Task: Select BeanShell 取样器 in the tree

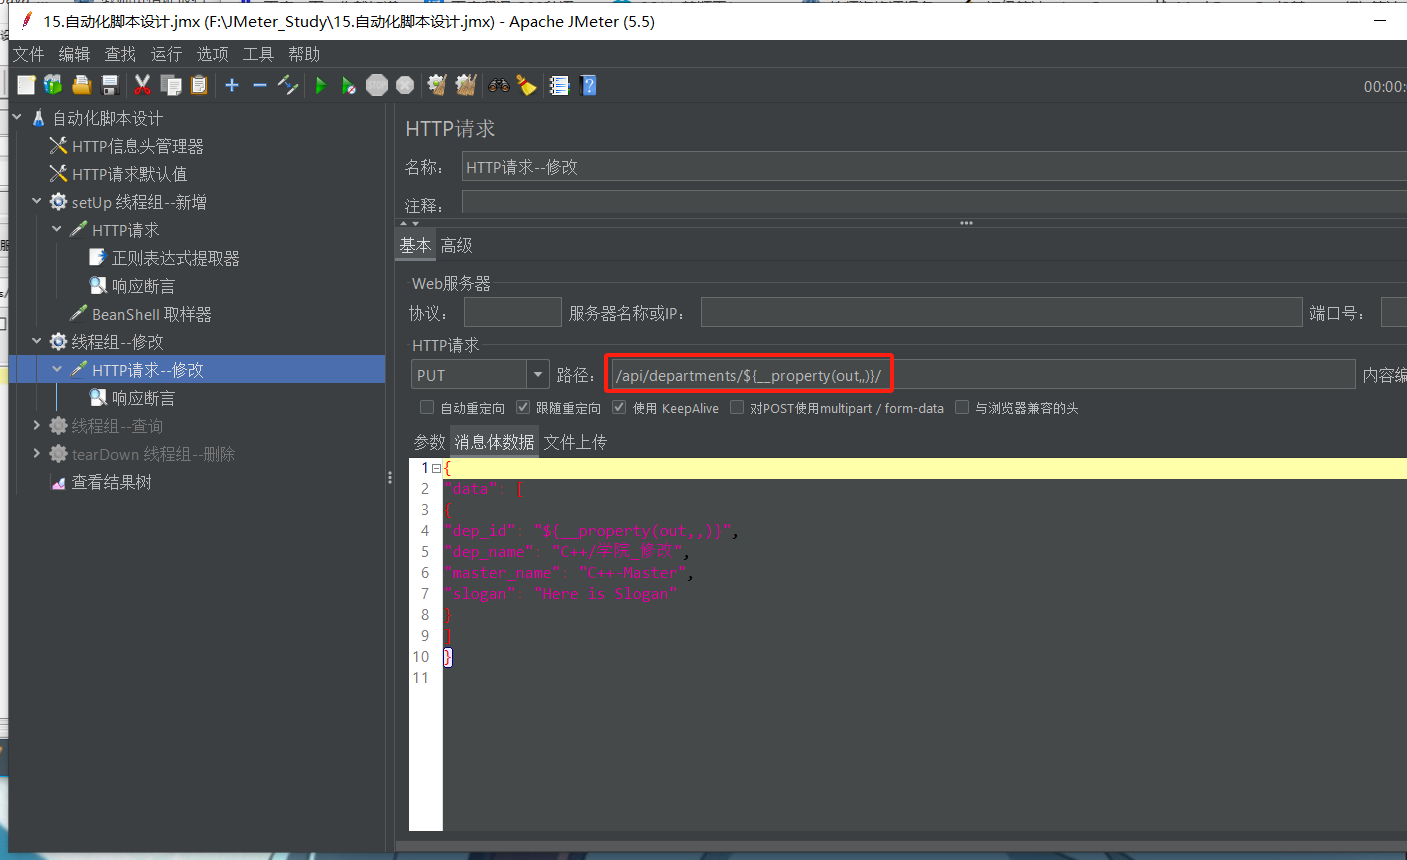Action: [151, 314]
